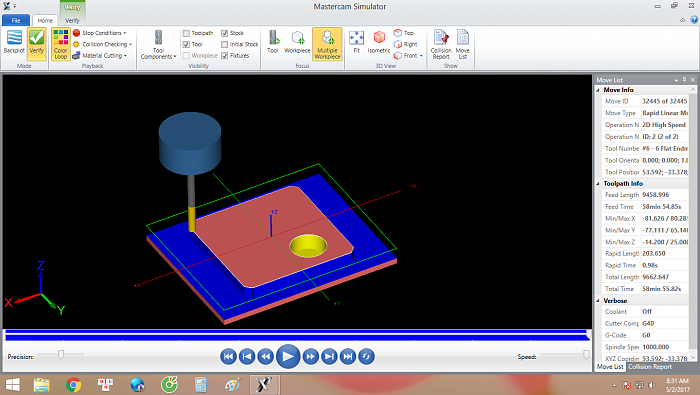Select the Move ID value field
Image resolution: width=700 pixels, height=395 pixels.
click(x=665, y=101)
